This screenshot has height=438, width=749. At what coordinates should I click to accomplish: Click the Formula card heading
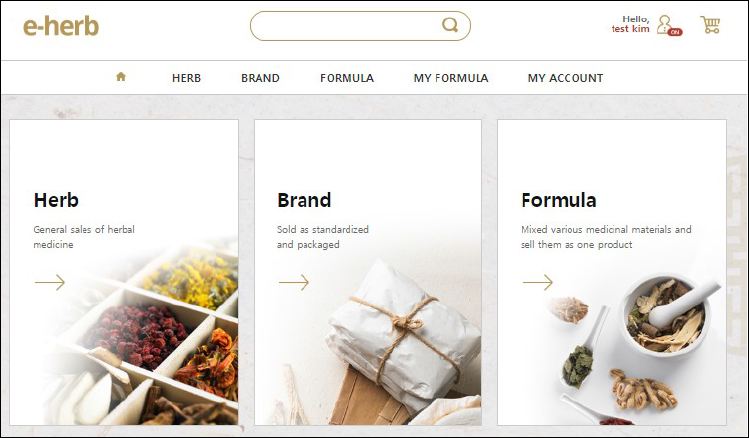coord(559,200)
